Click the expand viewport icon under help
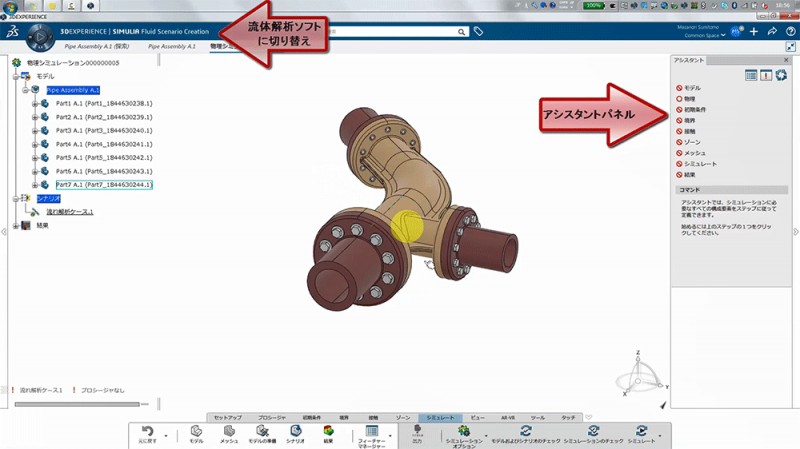Screen dimensions: 800x449 pos(790,47)
